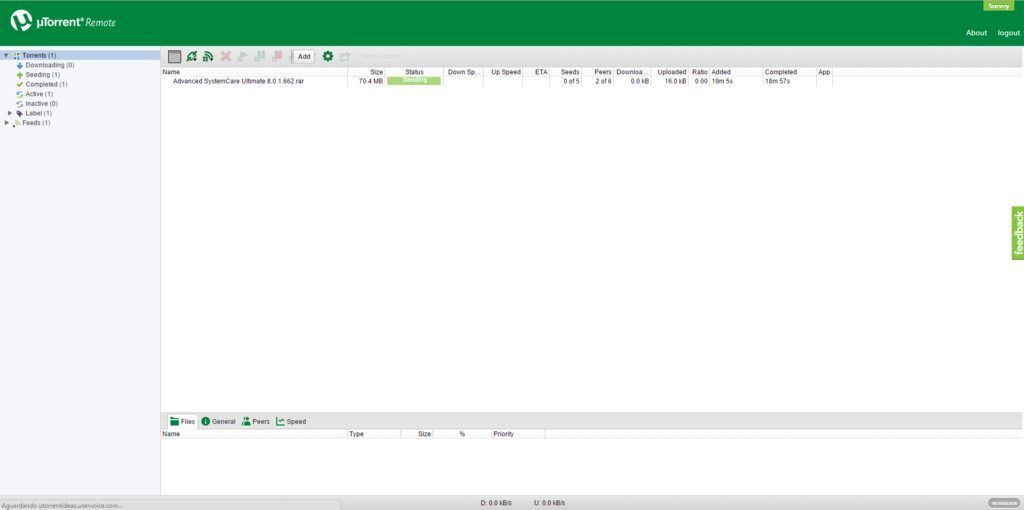Expand the Feeds tree node
This screenshot has height=510, width=1024.
[x=7, y=123]
